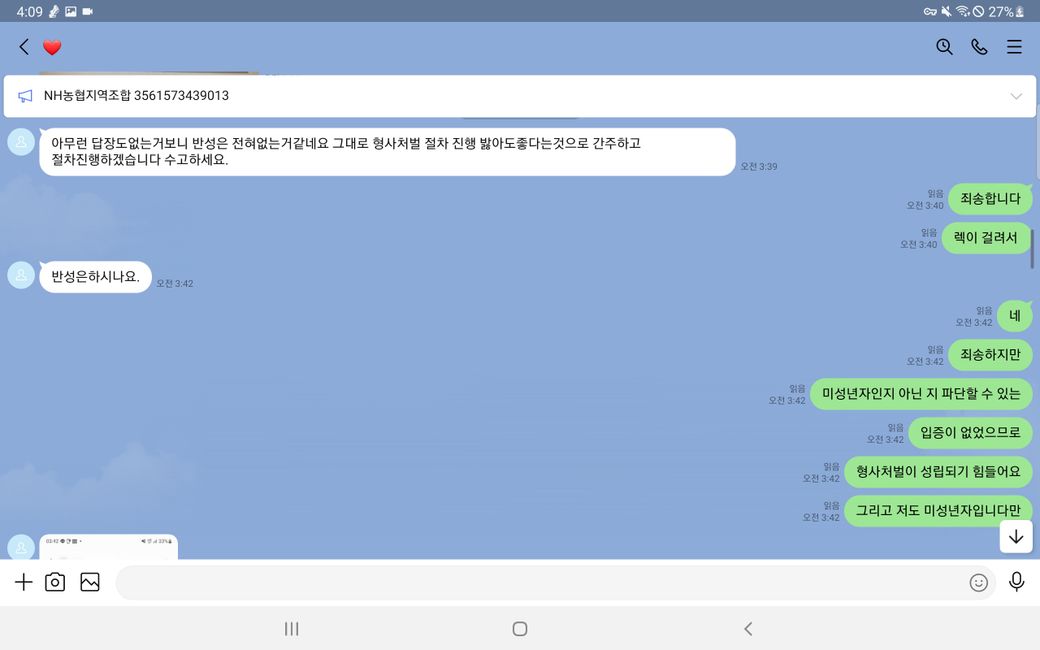Start a voice call with phone icon
The height and width of the screenshot is (650, 1040).
point(979,47)
